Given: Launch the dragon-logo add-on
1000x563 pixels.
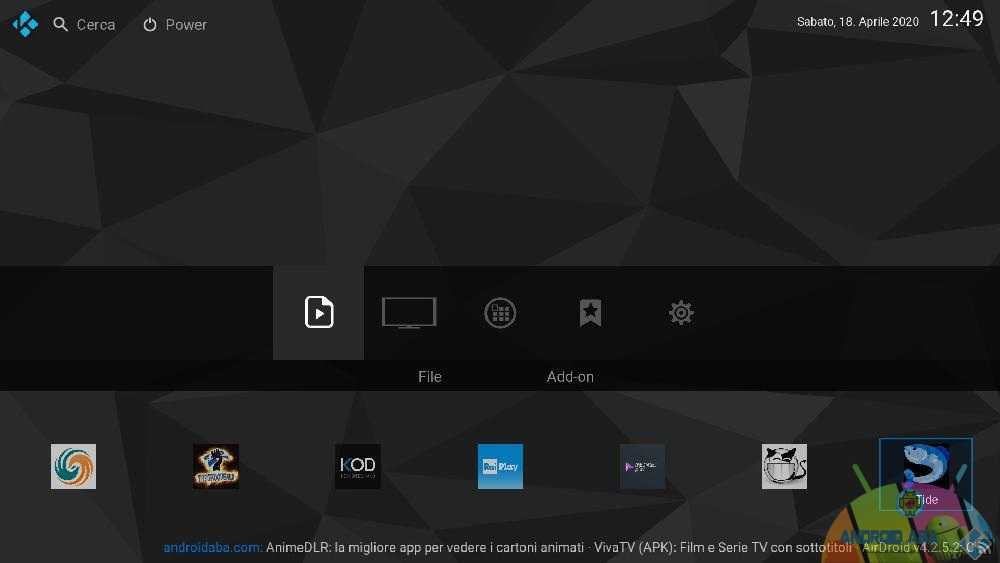Looking at the screenshot, I should click(216, 467).
